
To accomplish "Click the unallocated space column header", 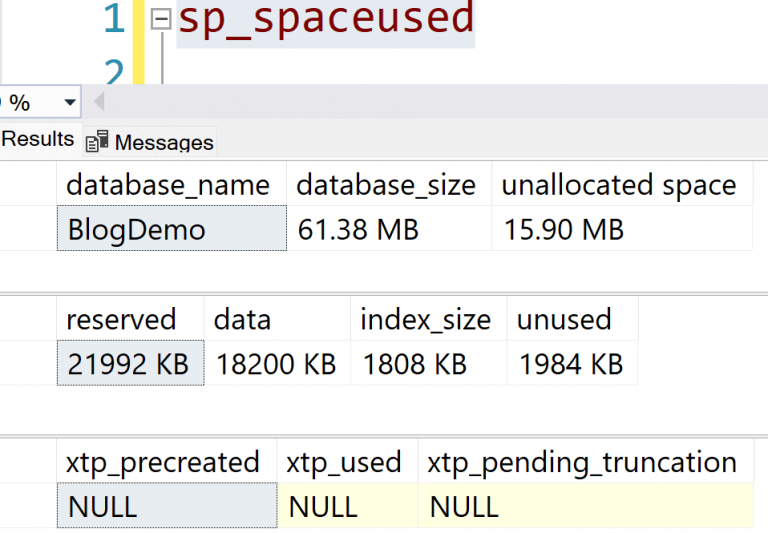I will 619,185.
